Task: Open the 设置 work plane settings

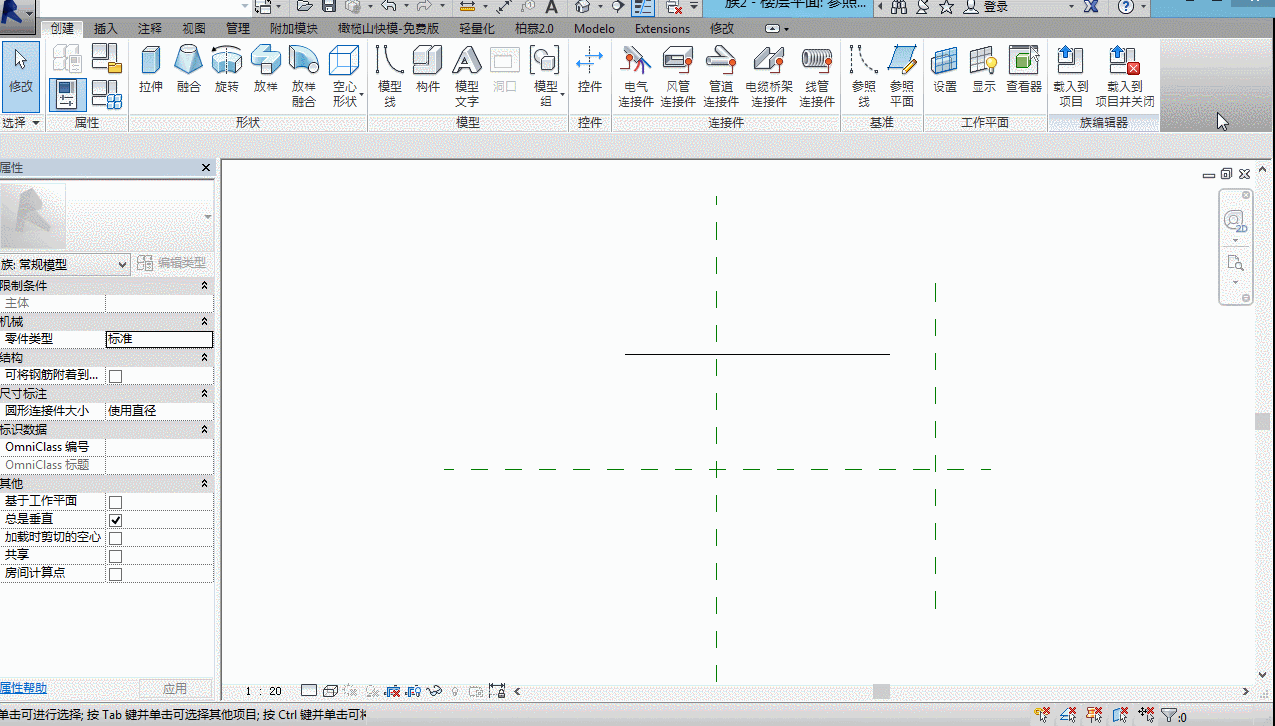Action: pos(945,69)
